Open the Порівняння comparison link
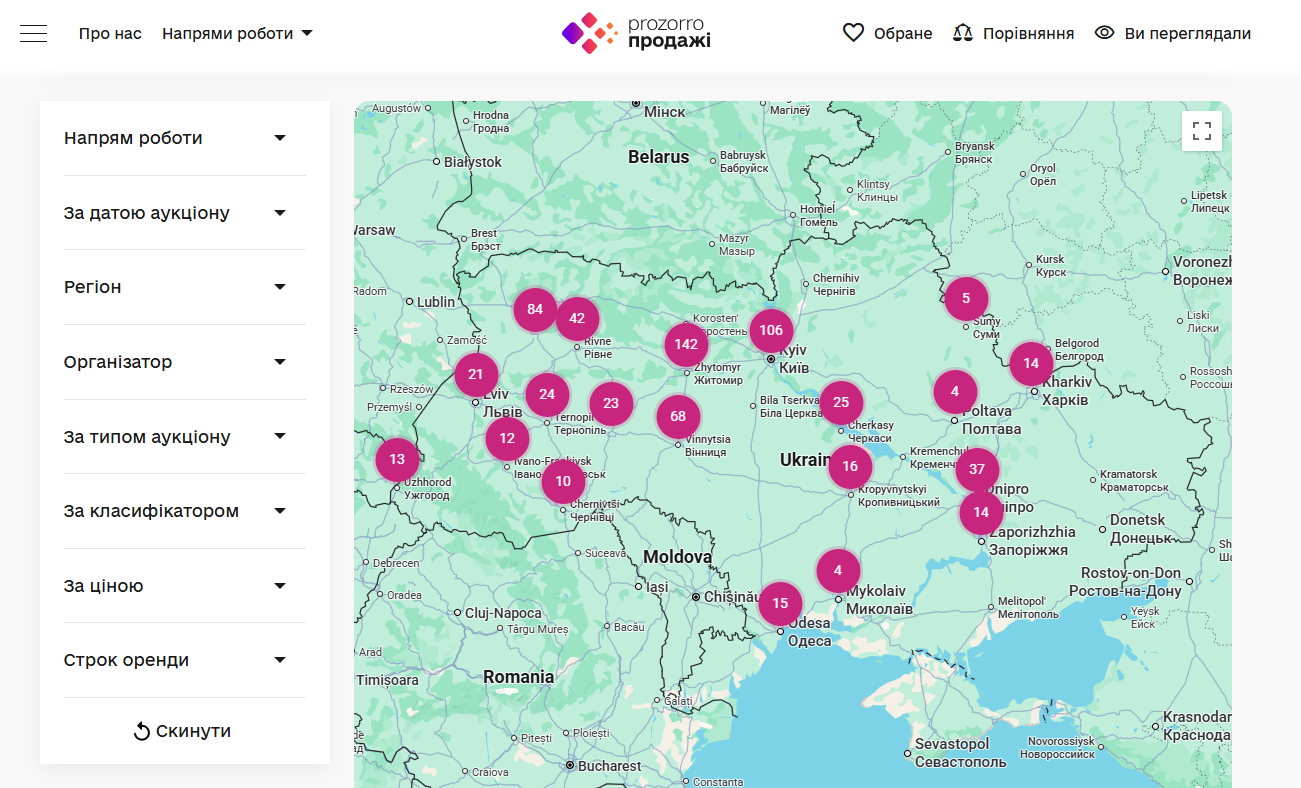 1013,33
